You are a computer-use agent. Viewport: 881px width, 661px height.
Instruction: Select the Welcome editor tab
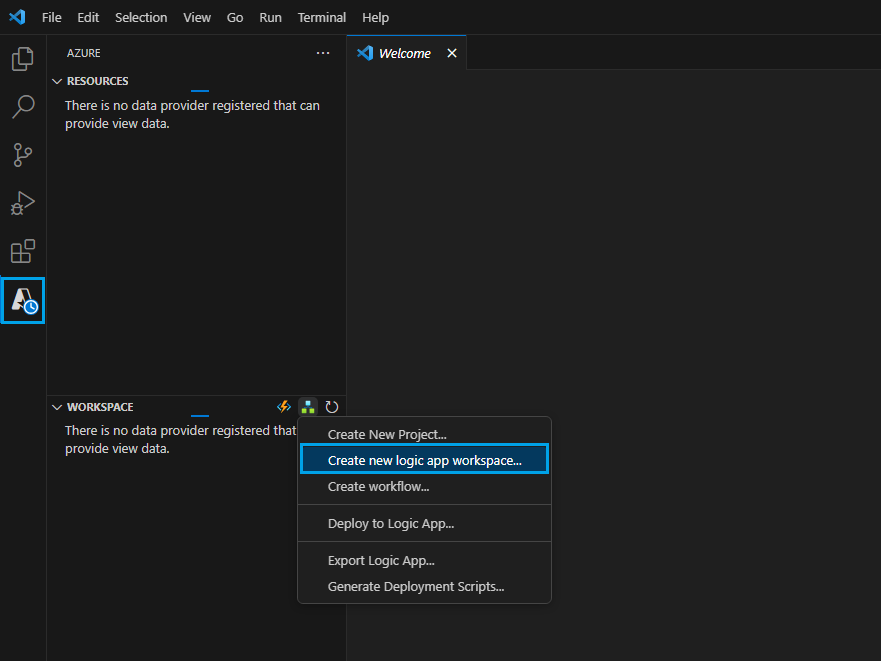tap(406, 53)
